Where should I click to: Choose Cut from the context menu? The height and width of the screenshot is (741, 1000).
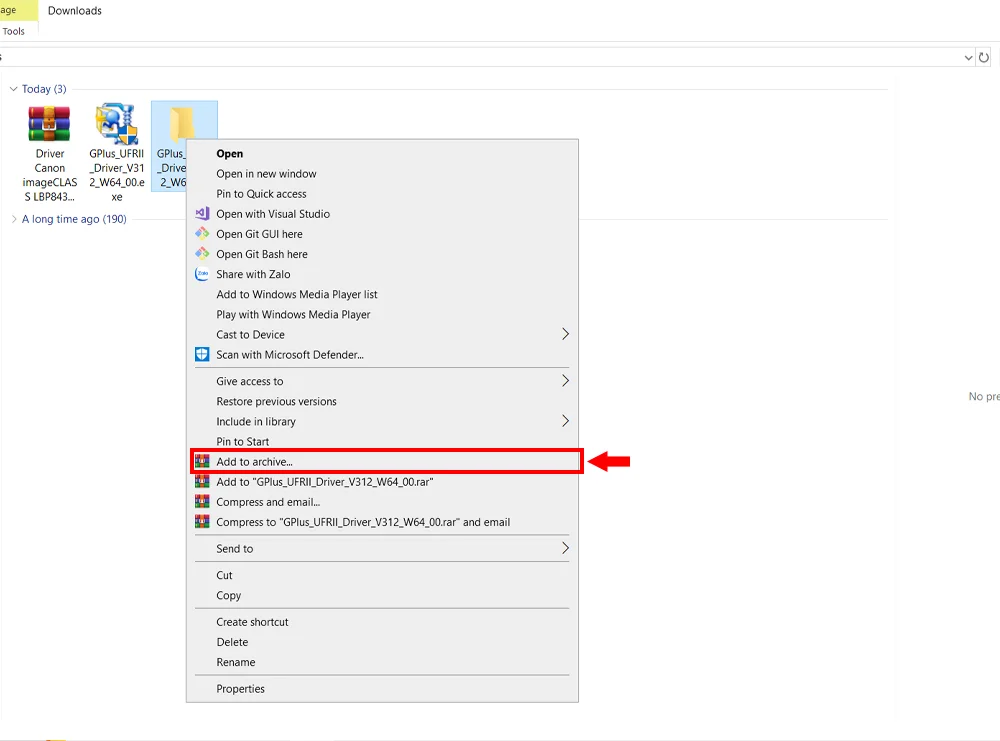(382, 575)
